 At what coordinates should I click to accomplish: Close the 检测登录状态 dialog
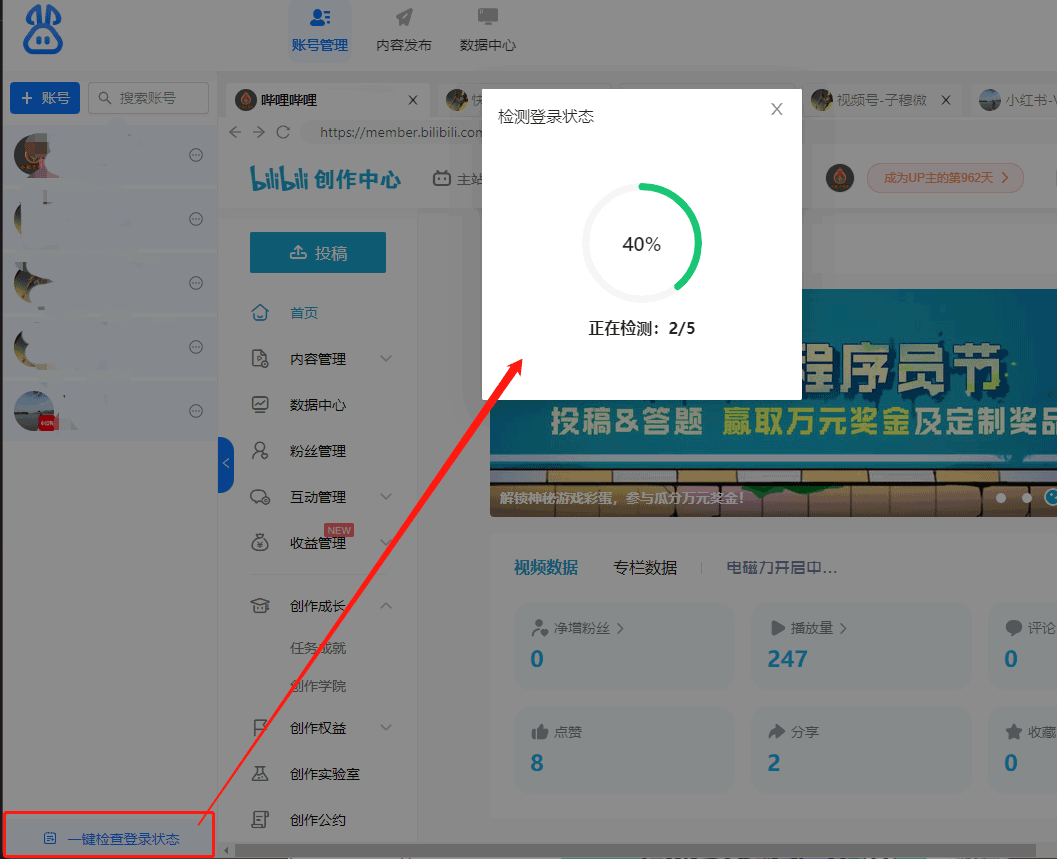click(777, 109)
